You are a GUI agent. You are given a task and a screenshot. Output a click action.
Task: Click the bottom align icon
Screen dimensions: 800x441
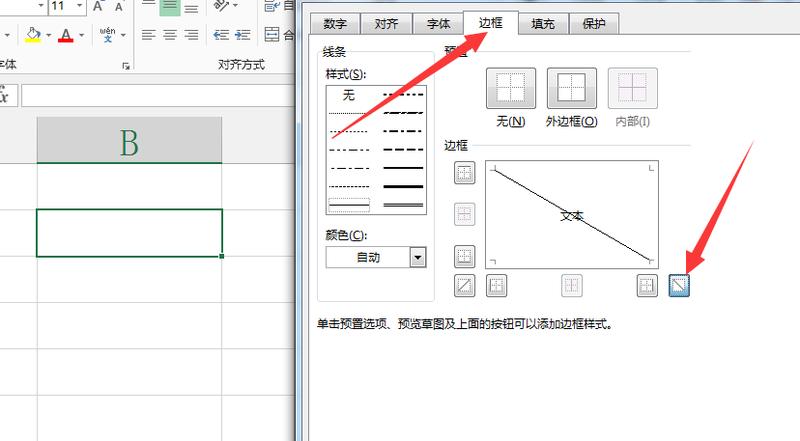point(191,7)
